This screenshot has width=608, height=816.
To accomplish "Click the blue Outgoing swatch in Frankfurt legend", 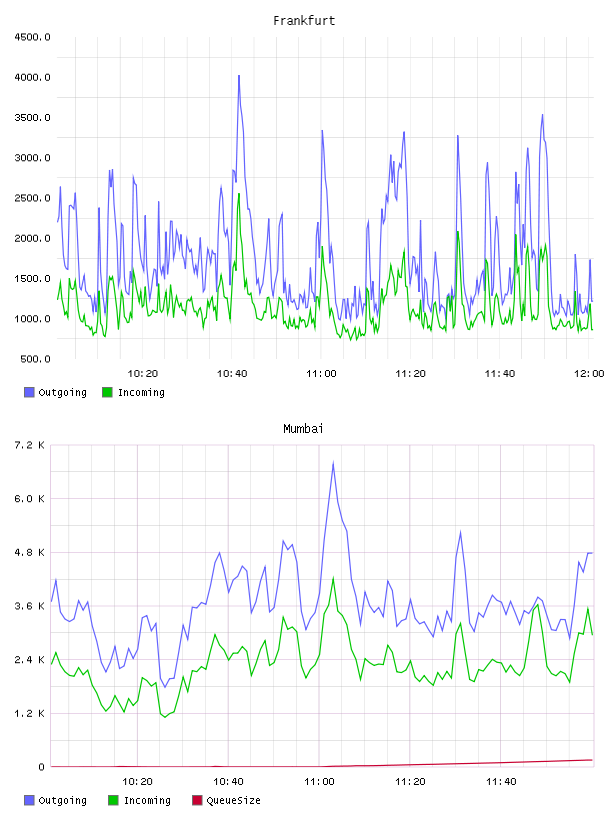I will coord(29,392).
